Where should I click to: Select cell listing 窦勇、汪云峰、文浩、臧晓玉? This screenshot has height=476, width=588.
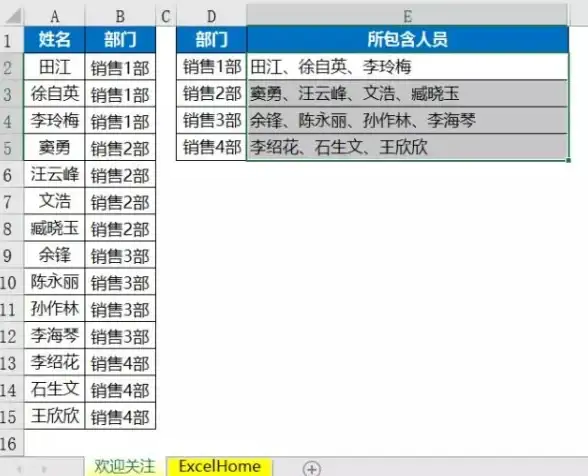coord(408,94)
